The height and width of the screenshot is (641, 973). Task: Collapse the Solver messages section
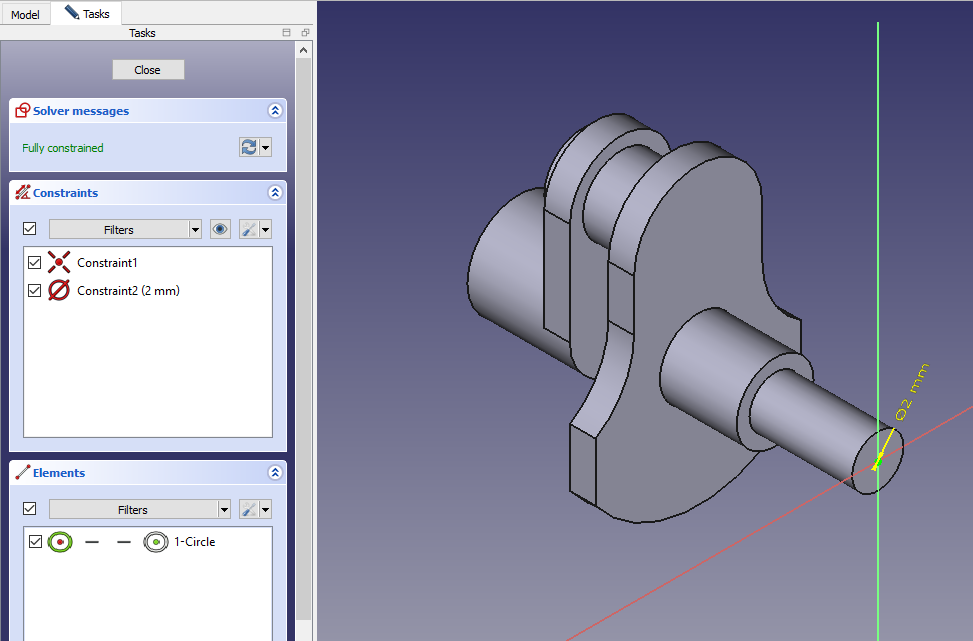pyautogui.click(x=275, y=111)
